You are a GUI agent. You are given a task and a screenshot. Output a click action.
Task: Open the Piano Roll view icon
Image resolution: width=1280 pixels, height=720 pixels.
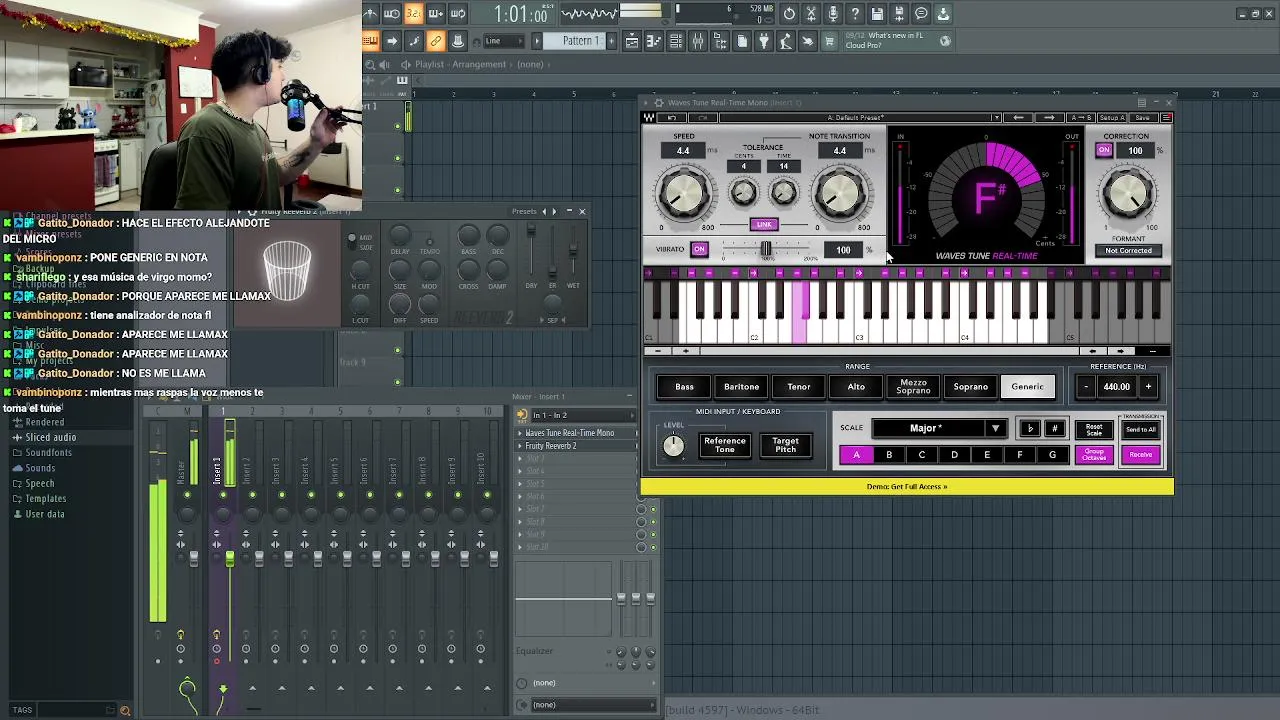click(x=655, y=41)
